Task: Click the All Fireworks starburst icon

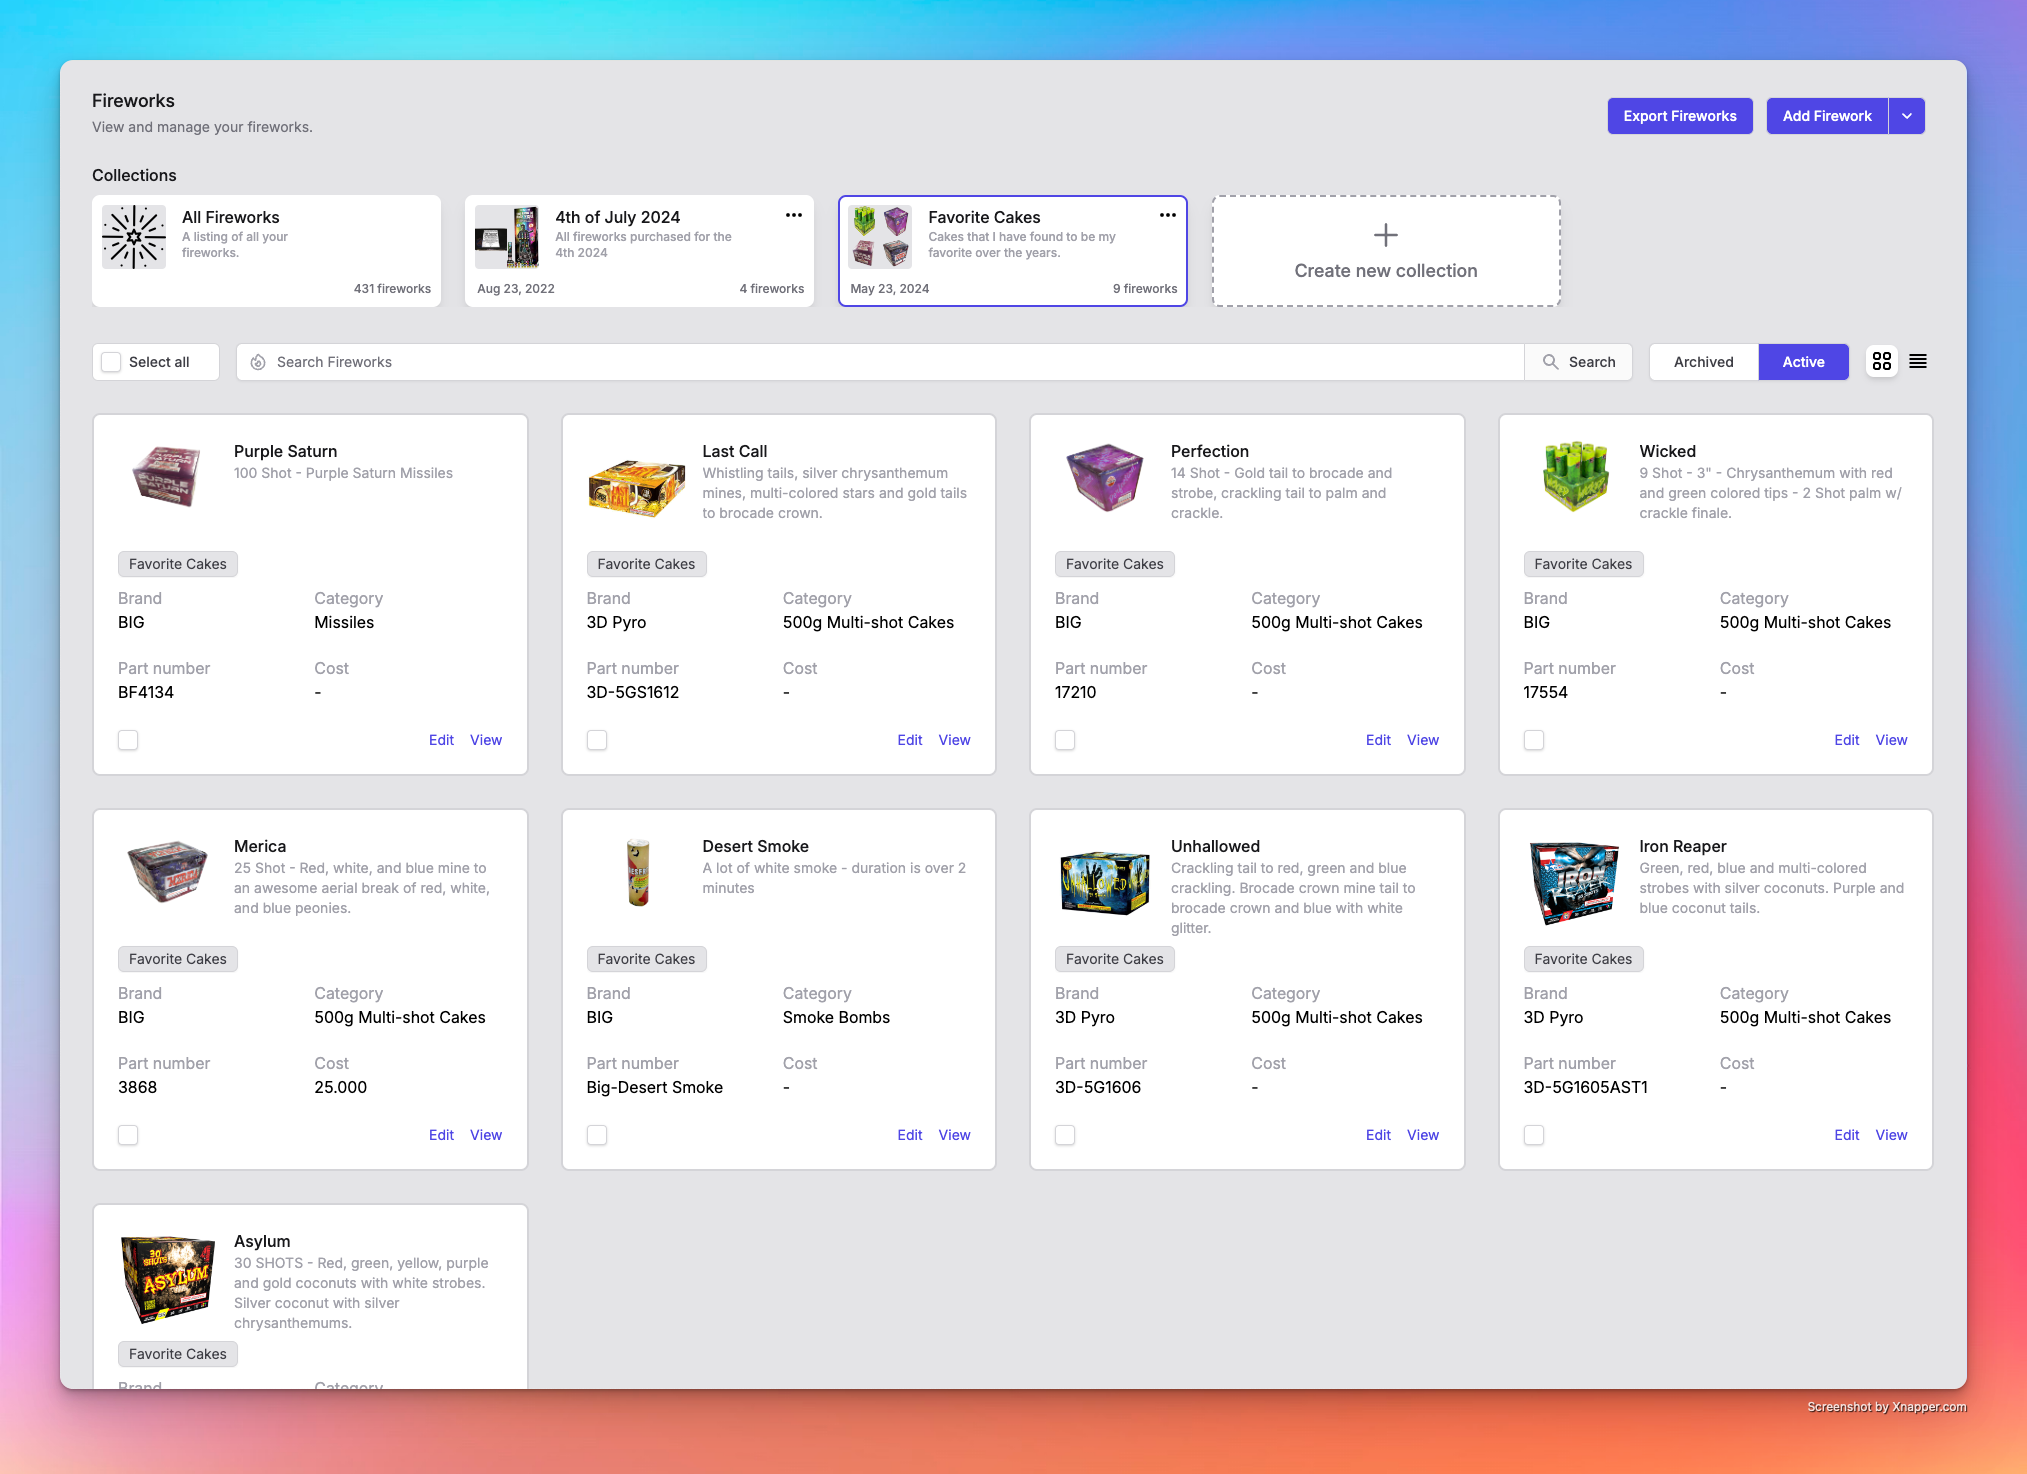Action: coord(134,237)
